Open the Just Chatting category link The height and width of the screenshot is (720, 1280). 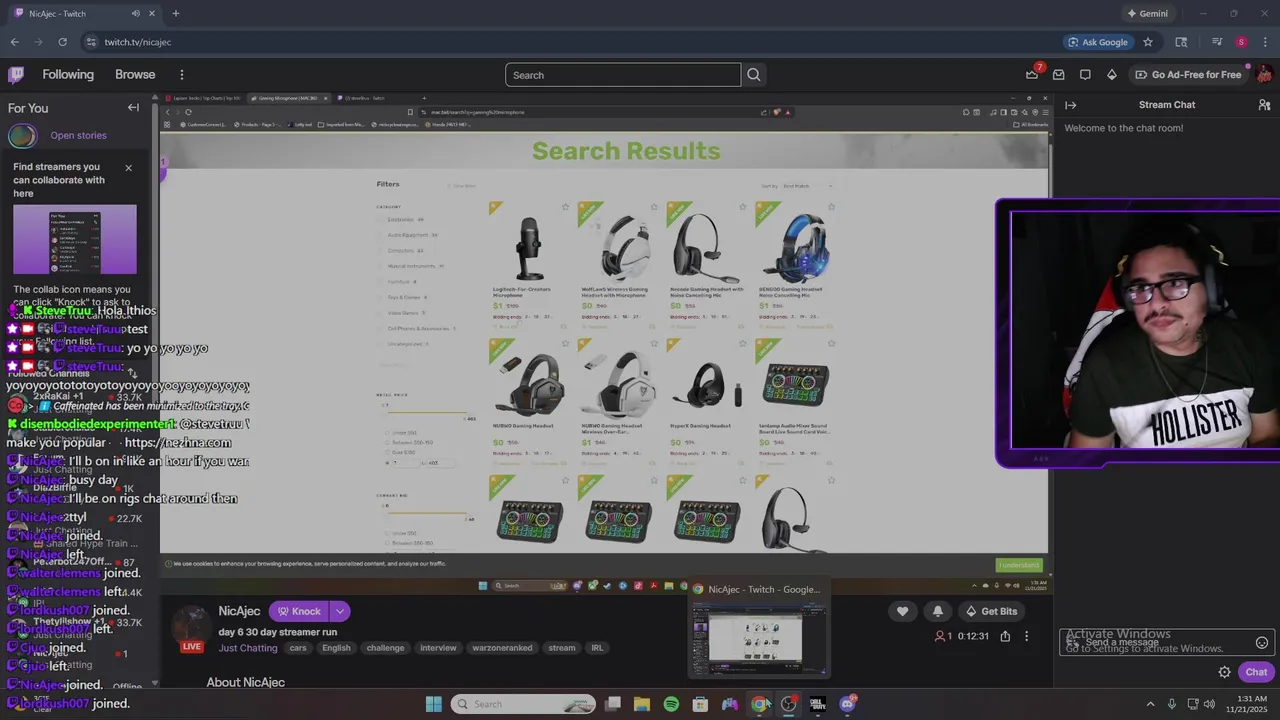point(248,647)
